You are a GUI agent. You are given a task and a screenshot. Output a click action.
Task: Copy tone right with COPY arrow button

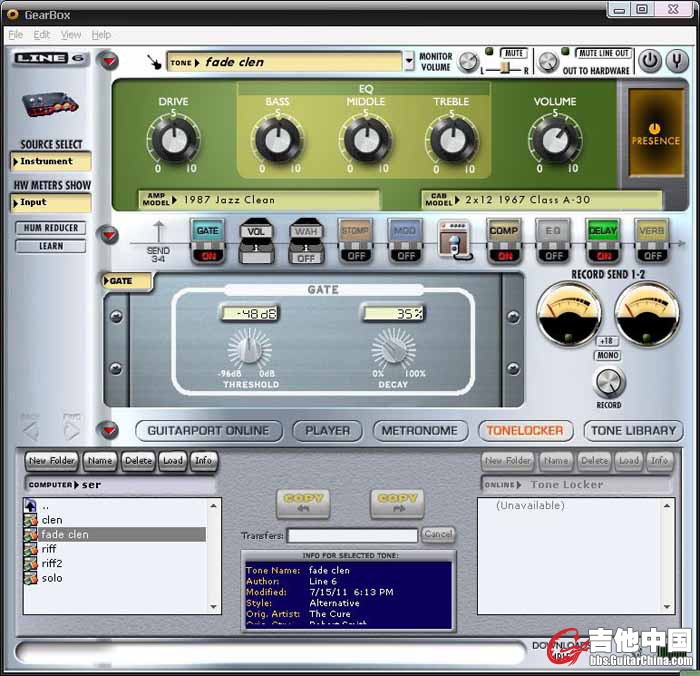tap(397, 503)
